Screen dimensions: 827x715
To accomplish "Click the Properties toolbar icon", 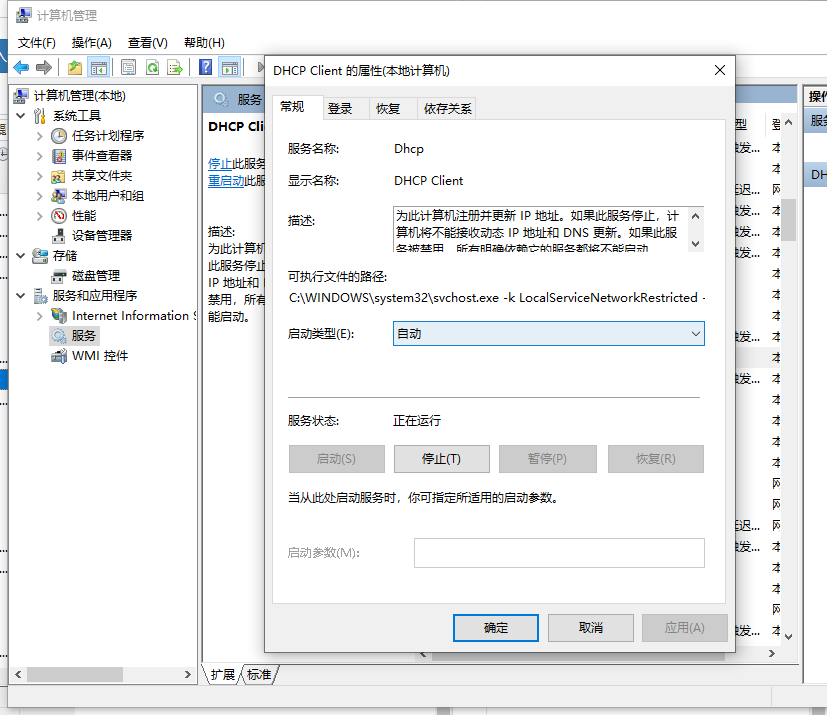I will [x=128, y=67].
